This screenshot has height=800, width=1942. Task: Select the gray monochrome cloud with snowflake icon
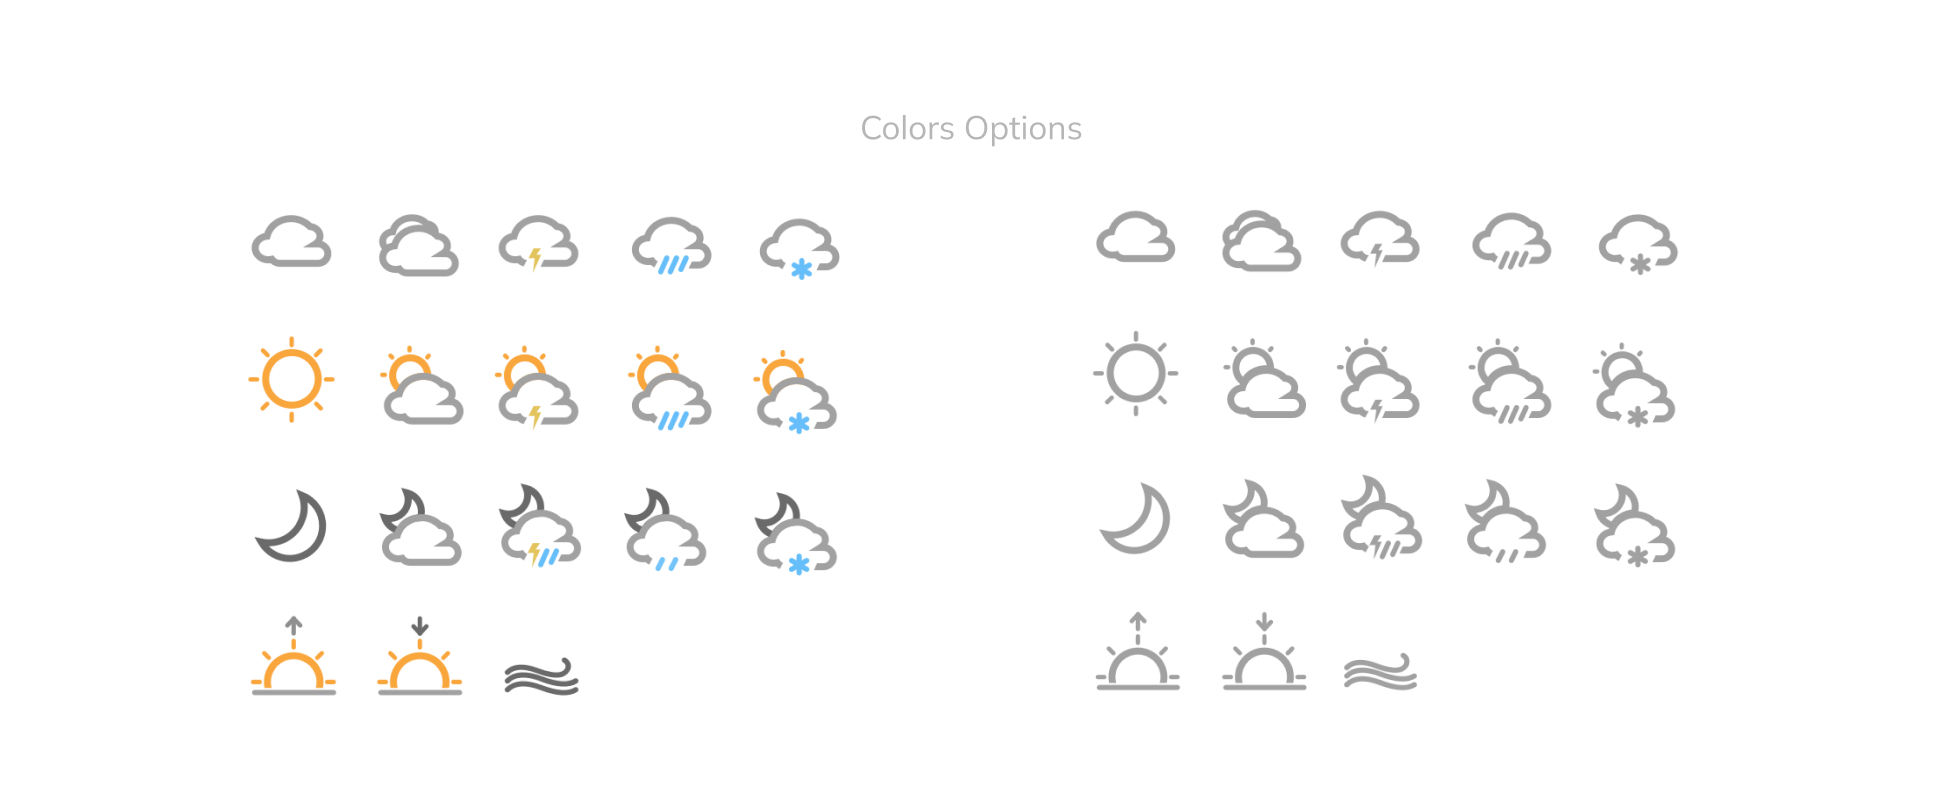(1638, 245)
